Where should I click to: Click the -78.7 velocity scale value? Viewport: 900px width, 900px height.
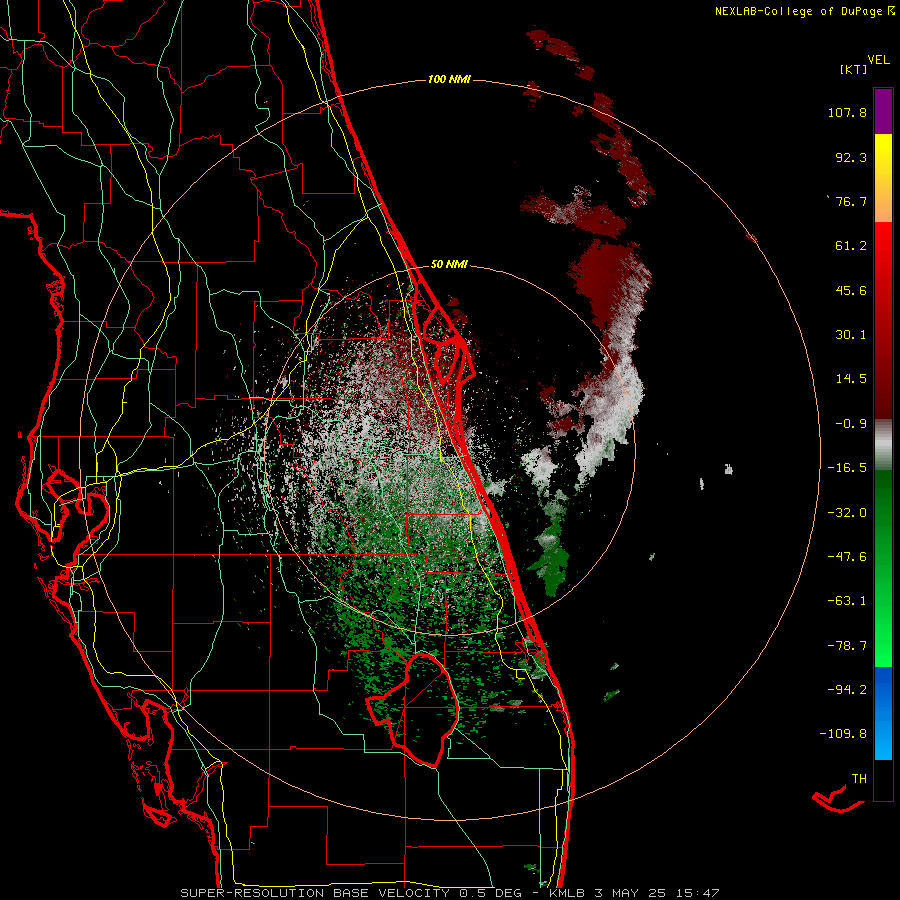[x=847, y=646]
